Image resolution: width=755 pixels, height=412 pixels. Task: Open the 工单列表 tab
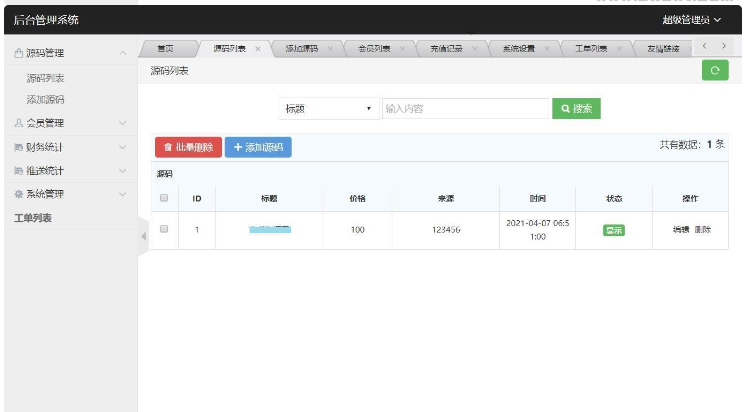tap(591, 49)
